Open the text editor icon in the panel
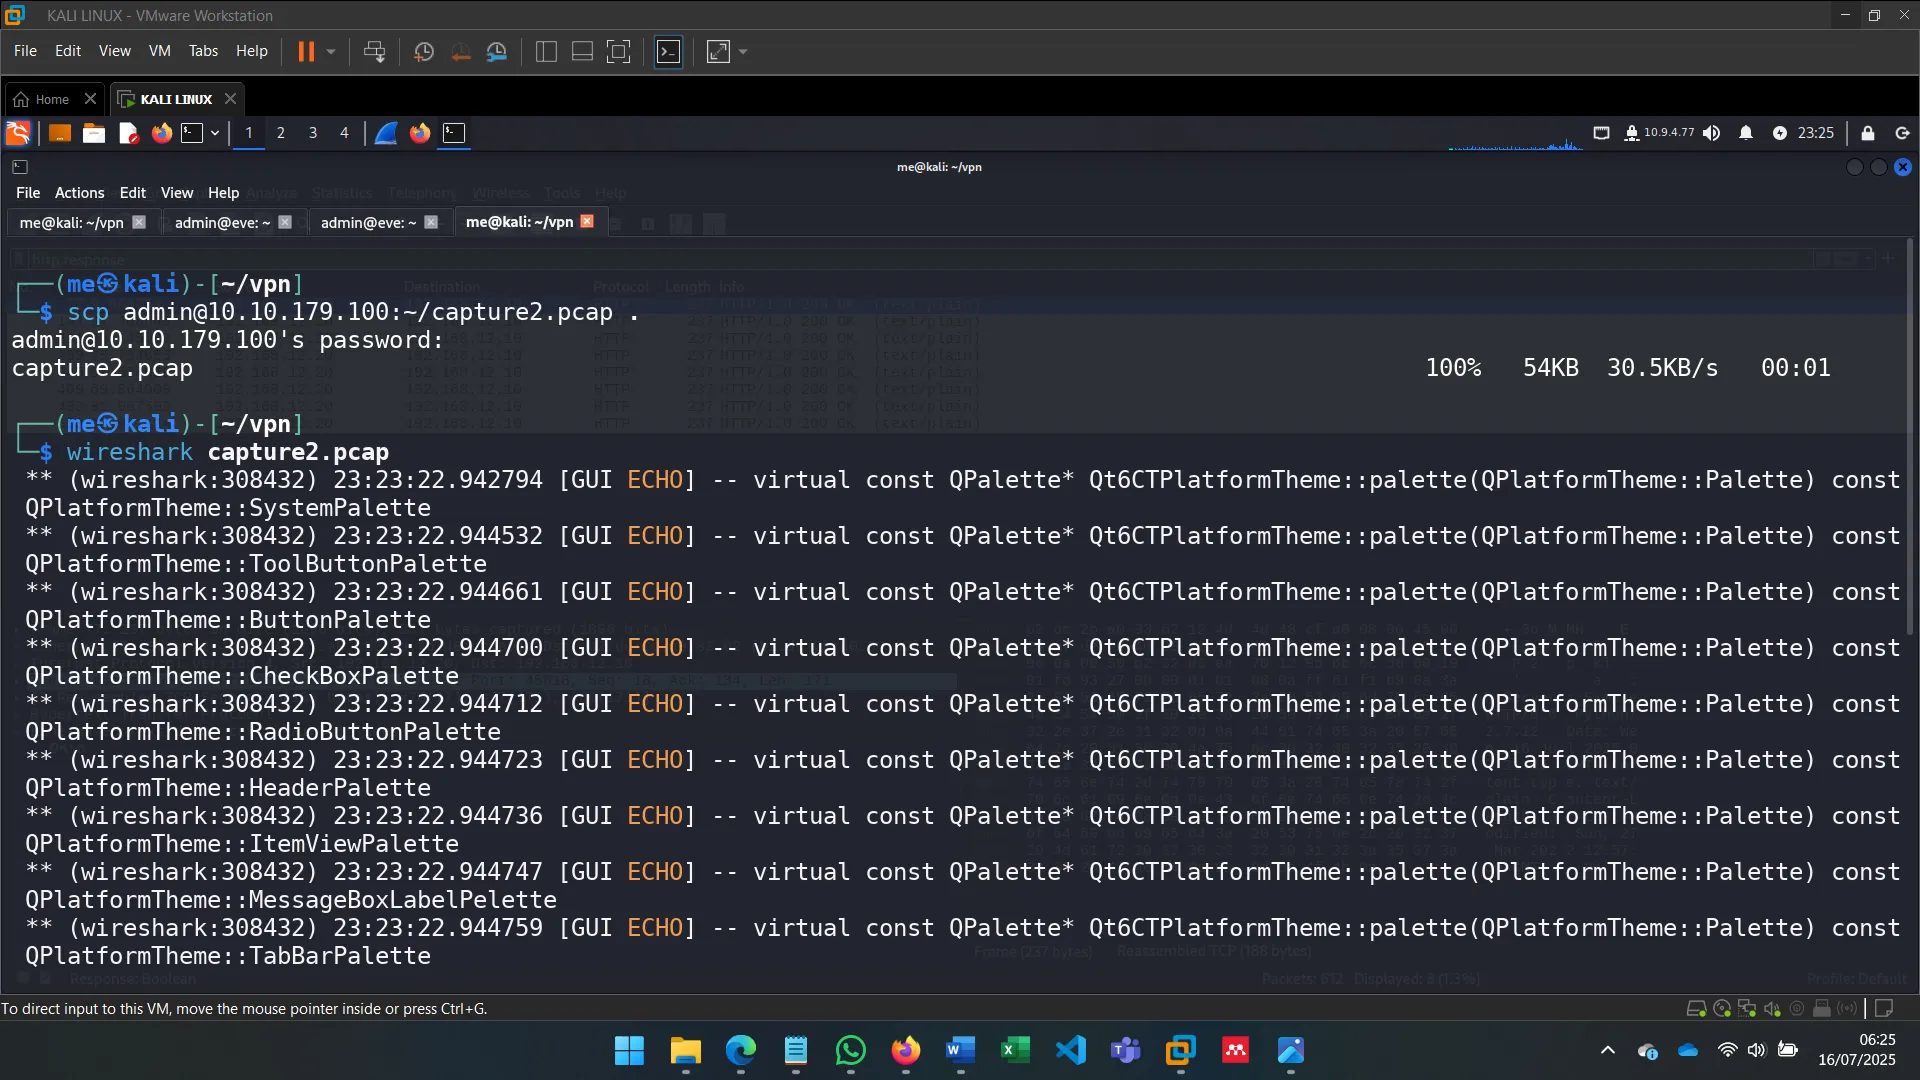The image size is (1920, 1080). point(128,133)
